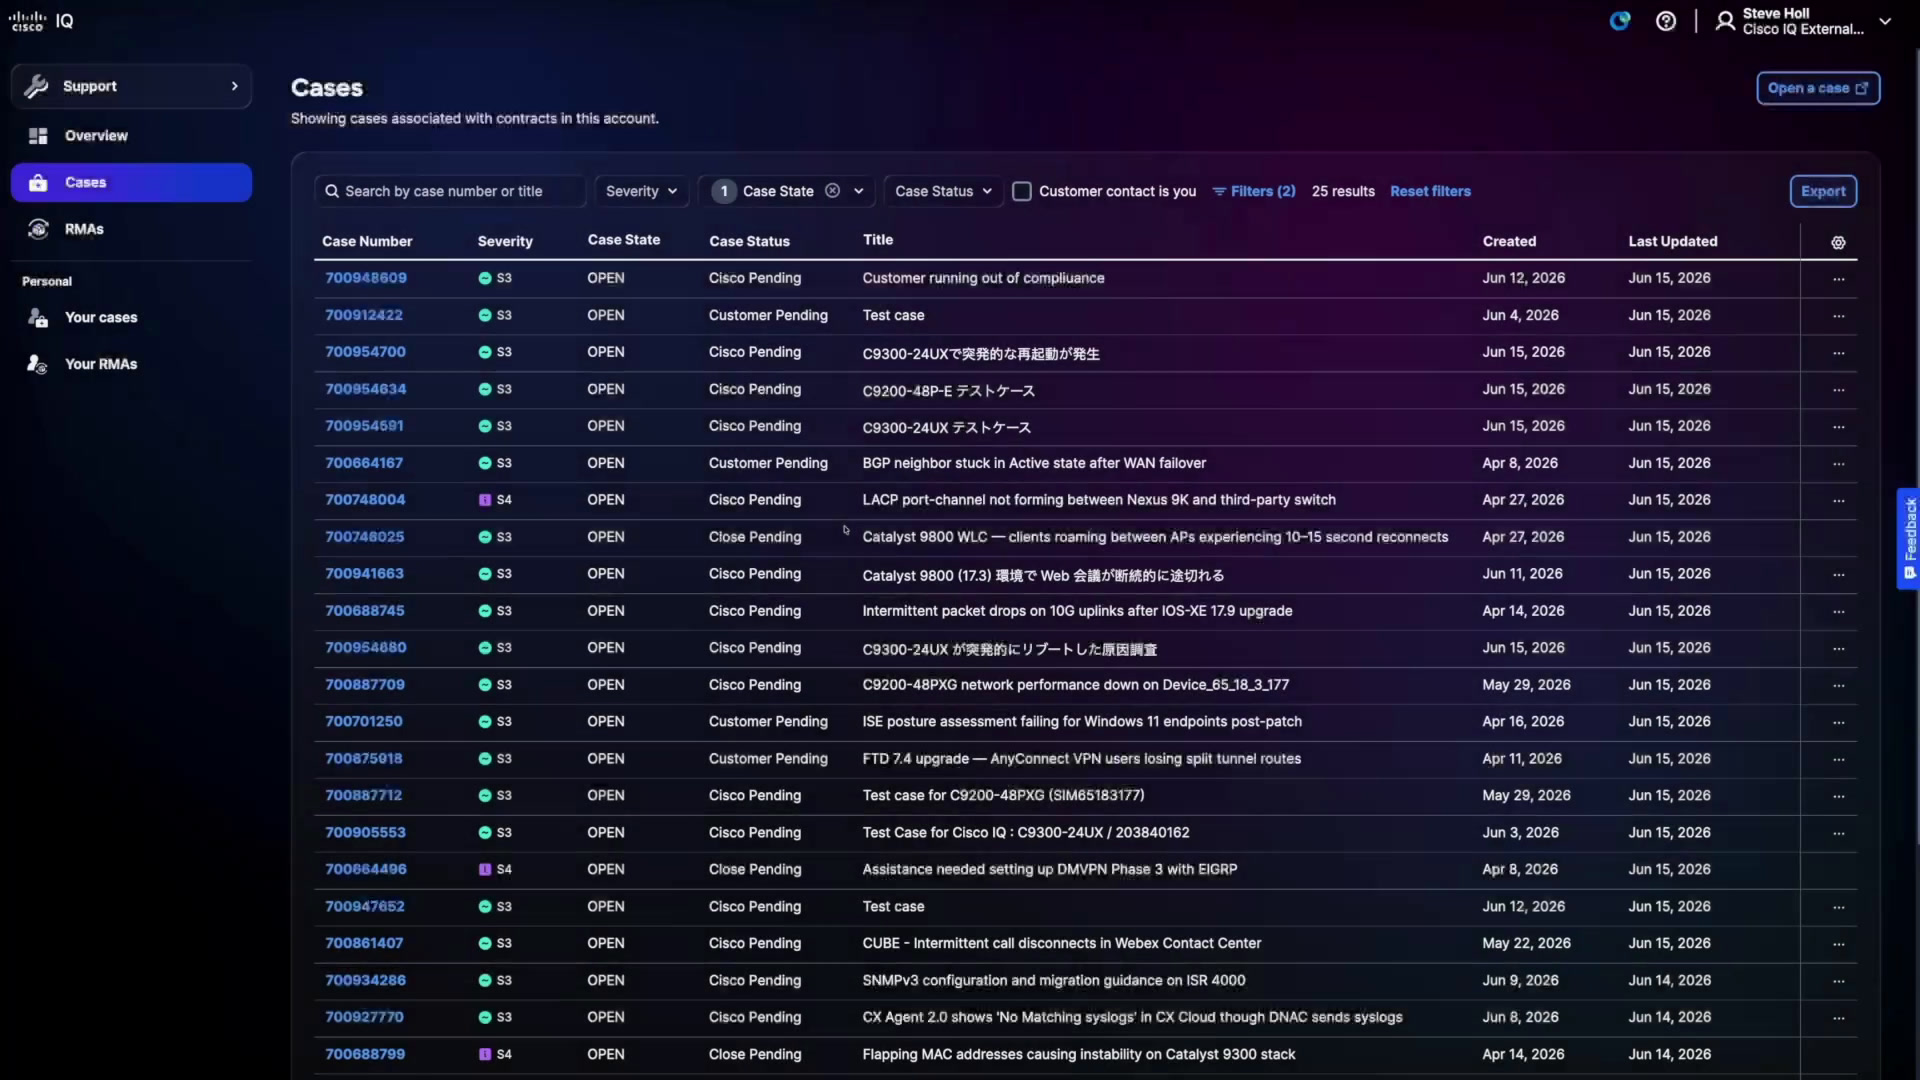Open RMAs in the sidebar

click(131, 229)
